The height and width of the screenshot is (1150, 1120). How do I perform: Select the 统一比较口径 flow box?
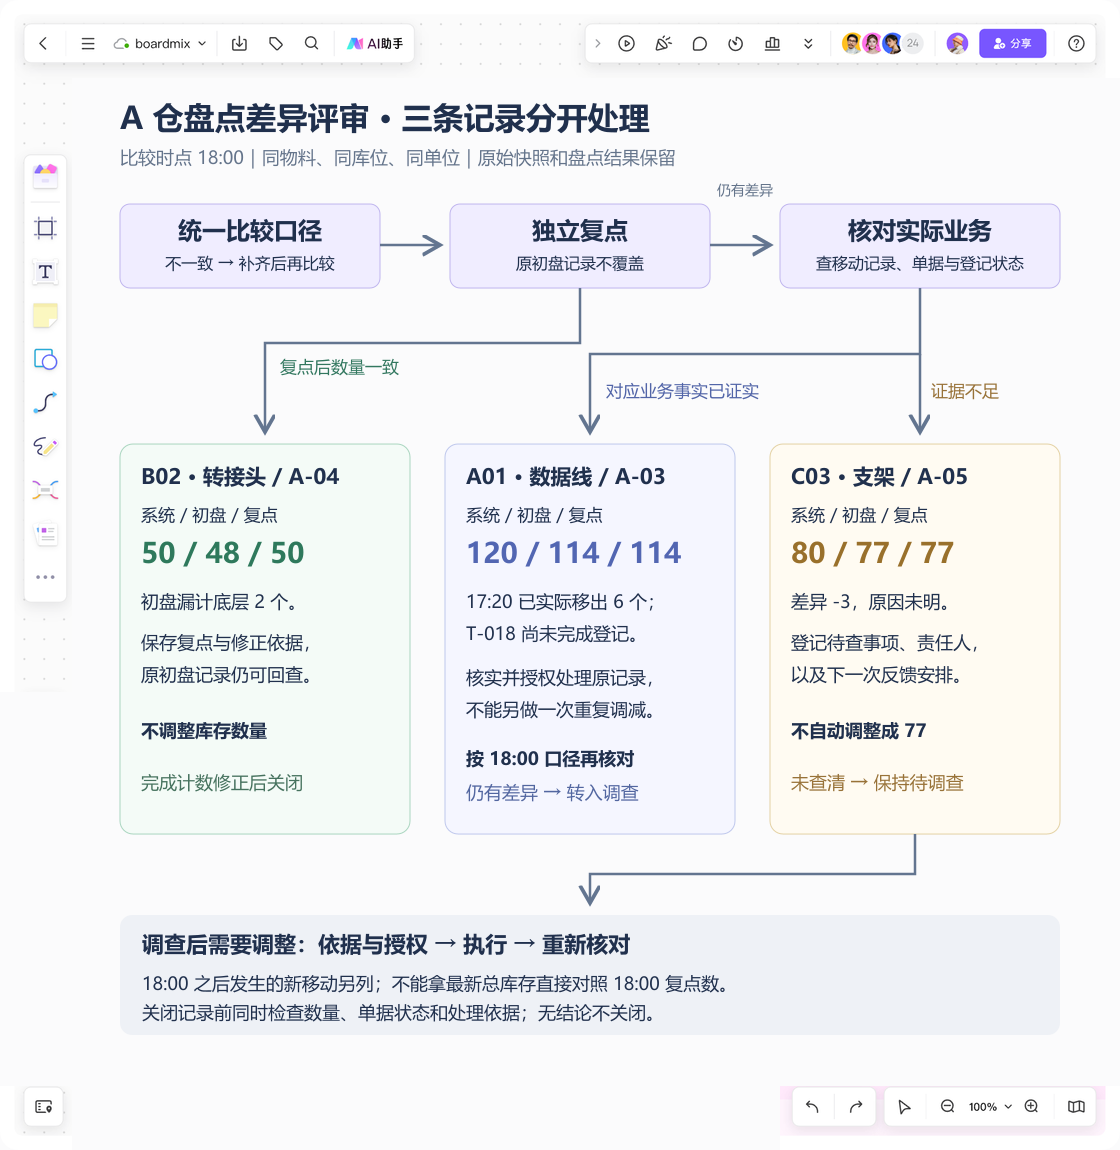250,246
